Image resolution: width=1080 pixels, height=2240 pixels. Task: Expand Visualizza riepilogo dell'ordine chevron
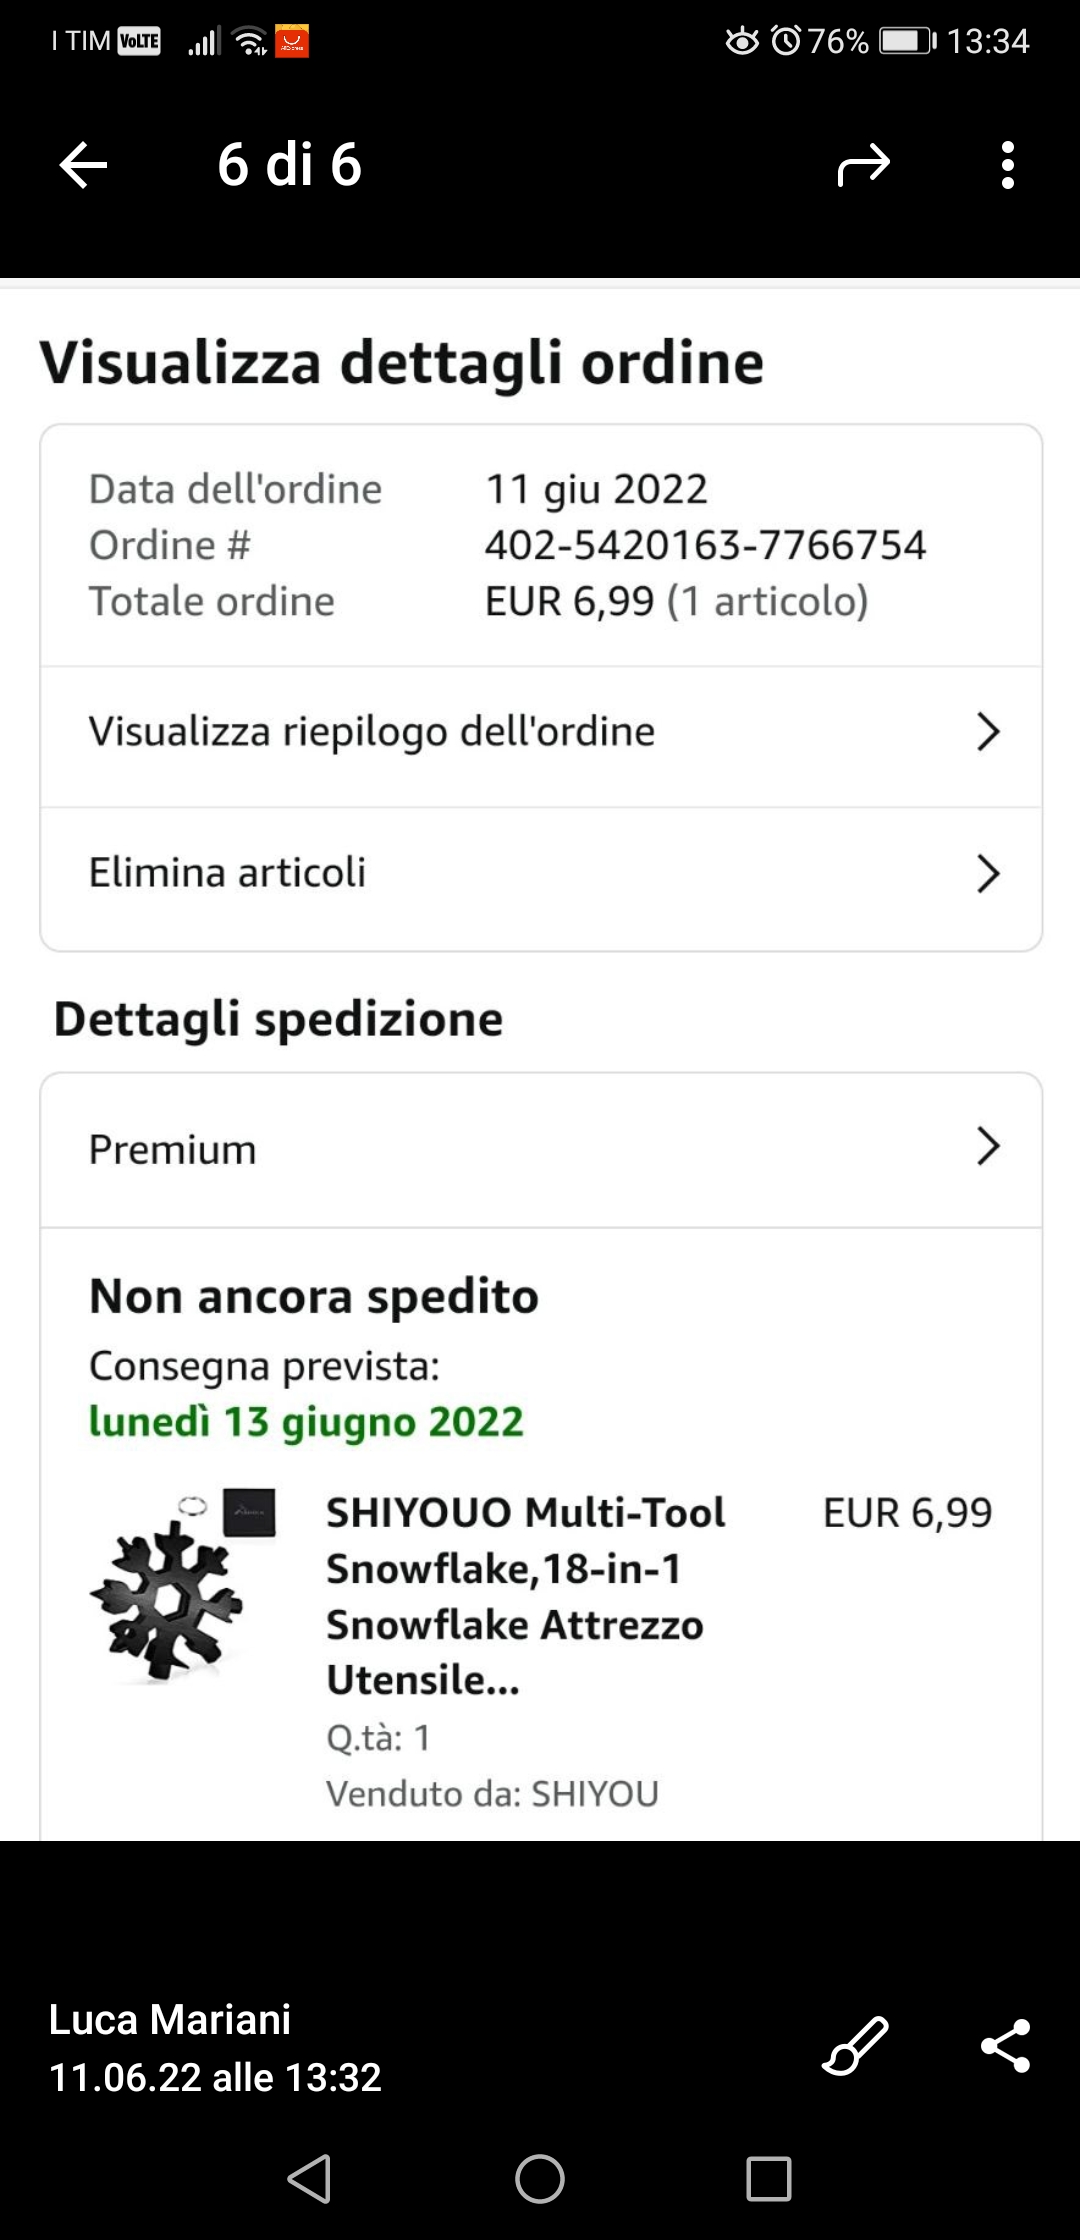[988, 732]
